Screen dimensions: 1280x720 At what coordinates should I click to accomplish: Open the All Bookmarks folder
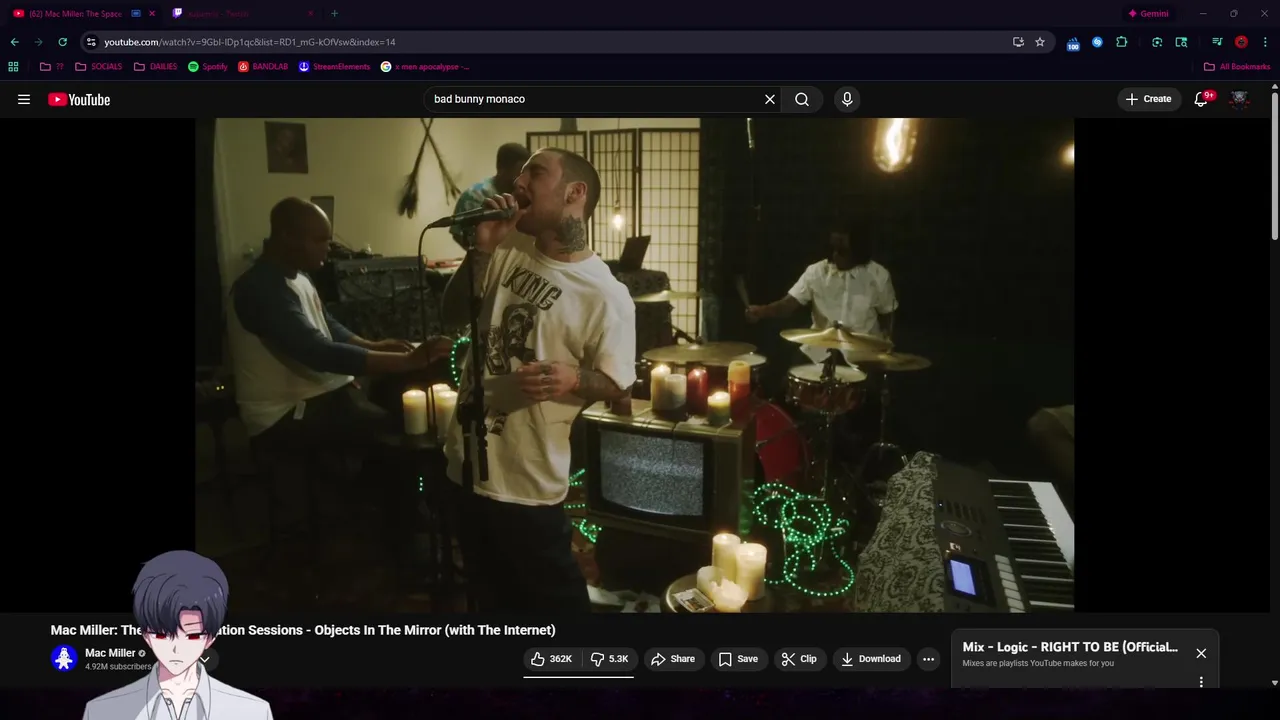tap(1237, 67)
